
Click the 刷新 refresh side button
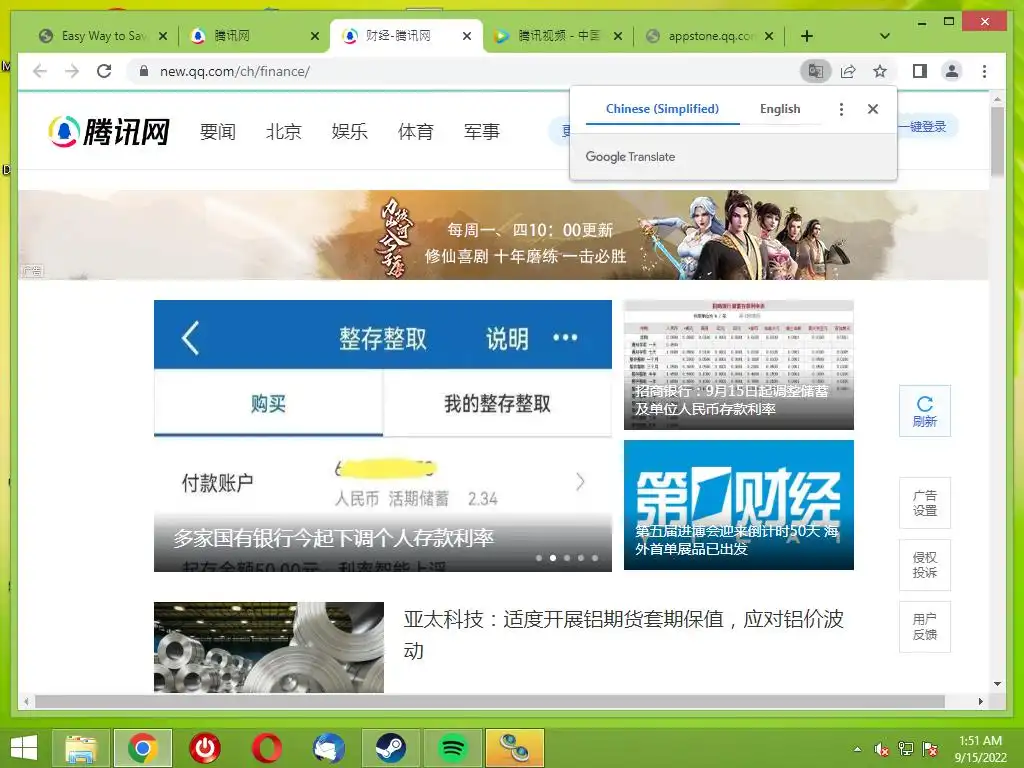[925, 411]
